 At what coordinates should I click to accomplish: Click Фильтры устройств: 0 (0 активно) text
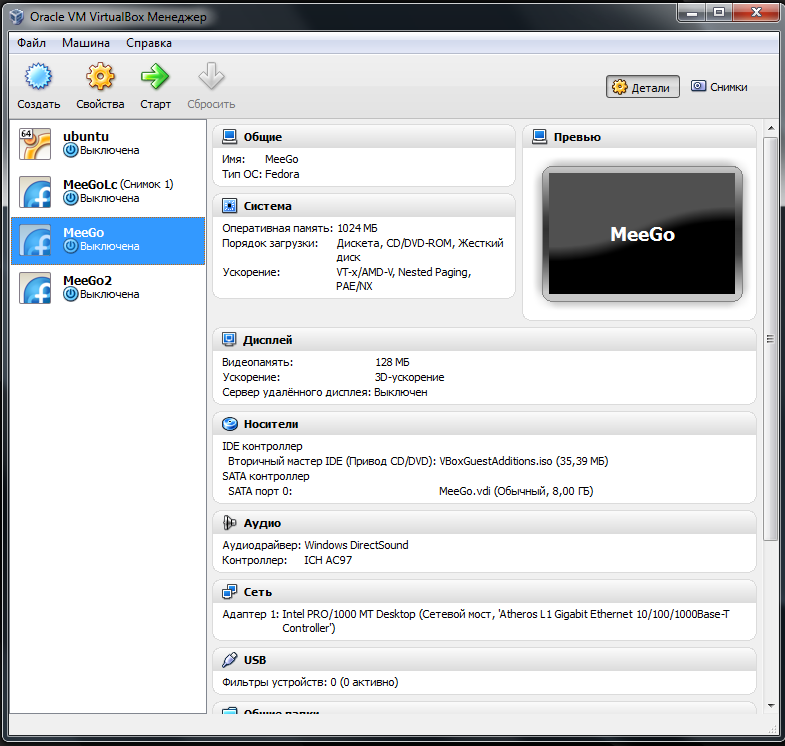tap(310, 682)
